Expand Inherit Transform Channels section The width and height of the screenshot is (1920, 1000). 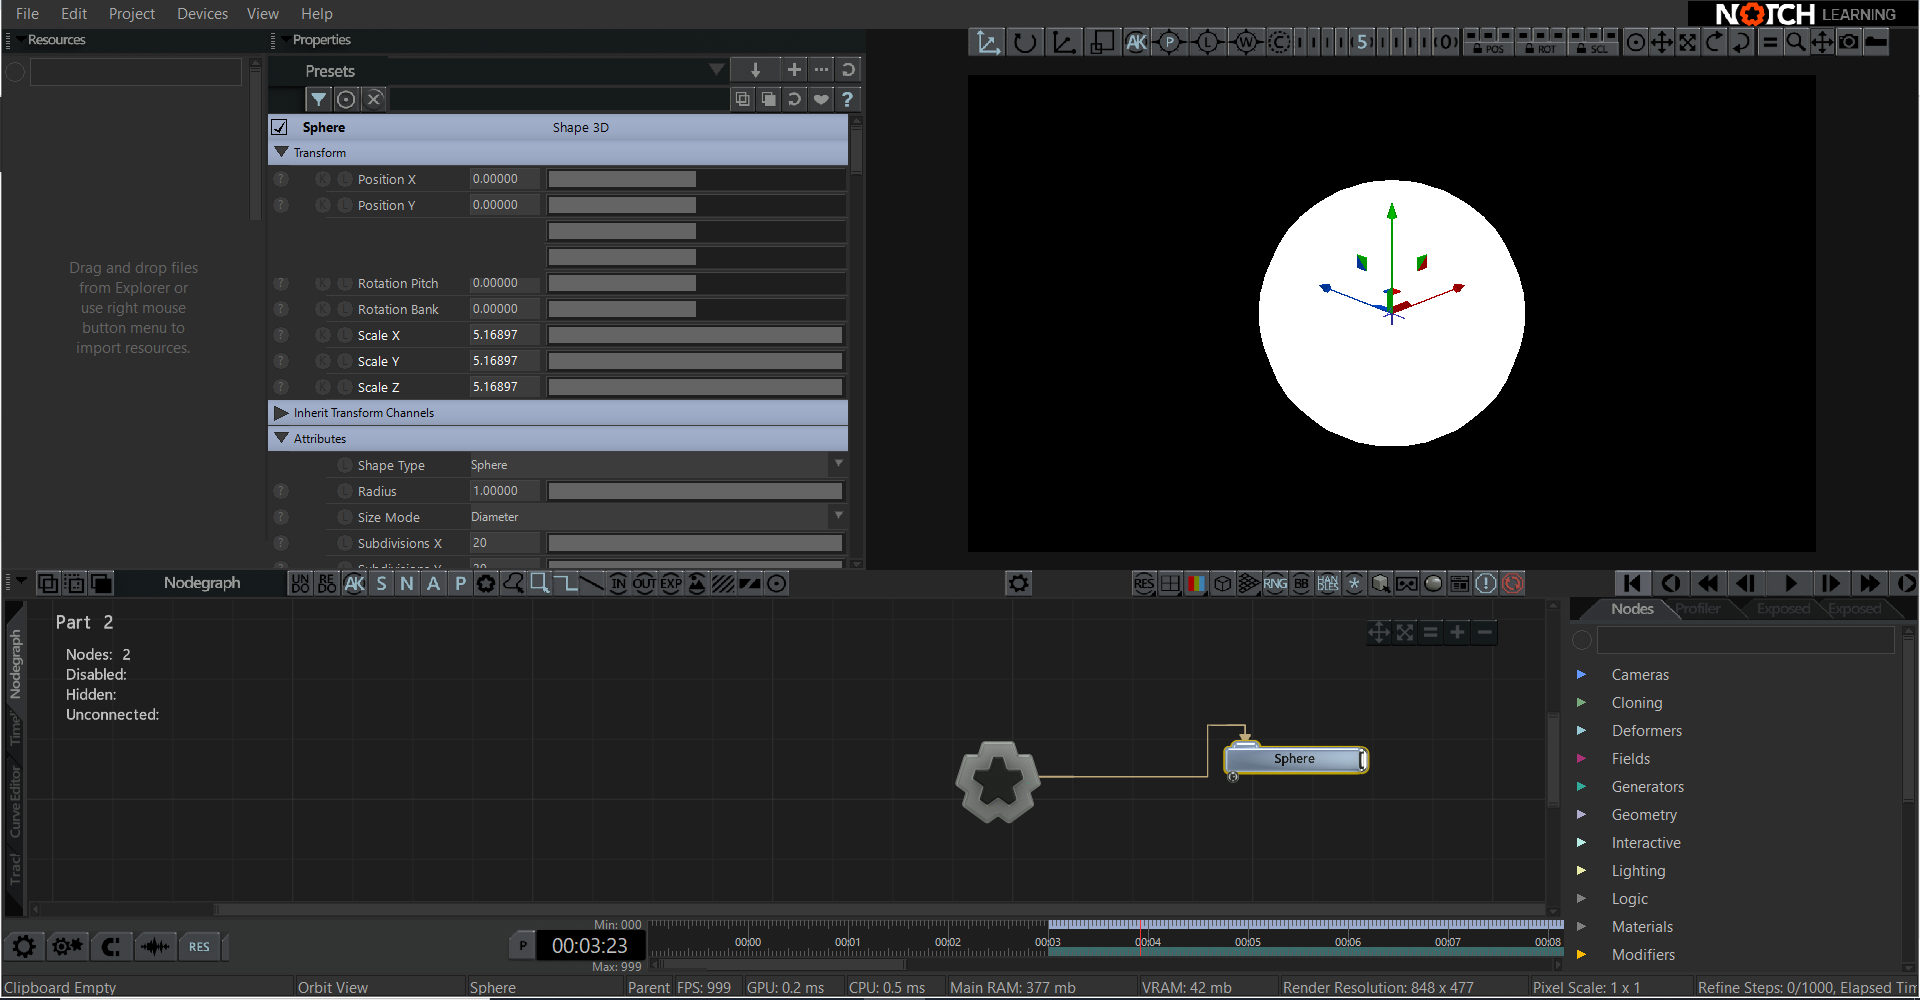281,412
